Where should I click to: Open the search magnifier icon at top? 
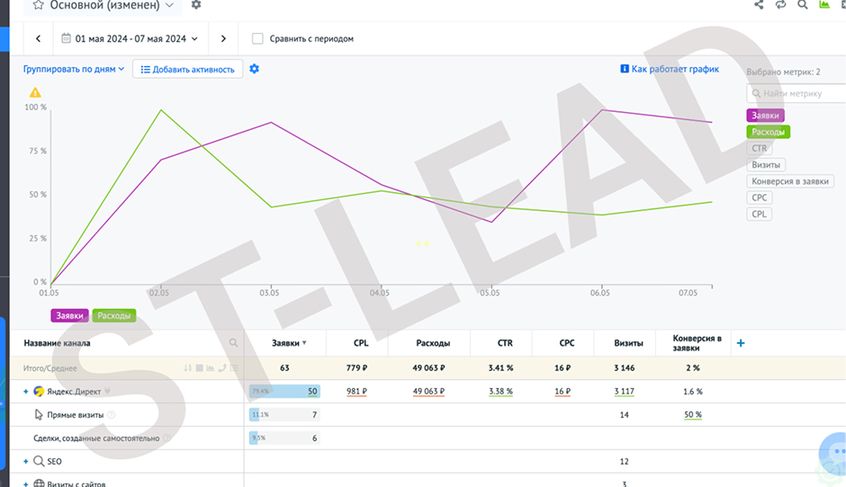802,4
